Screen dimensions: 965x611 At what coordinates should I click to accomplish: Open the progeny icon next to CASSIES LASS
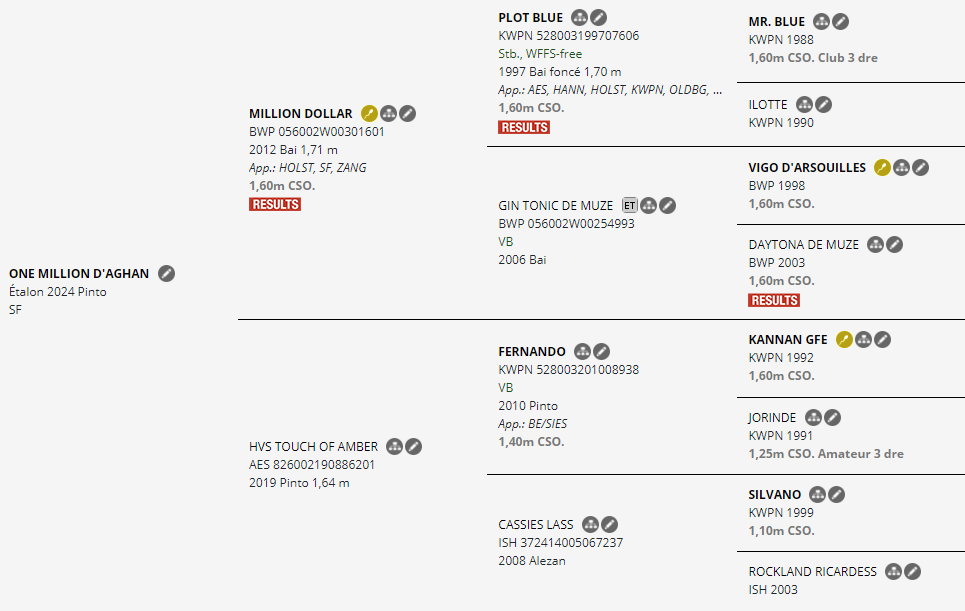pyautogui.click(x=590, y=524)
